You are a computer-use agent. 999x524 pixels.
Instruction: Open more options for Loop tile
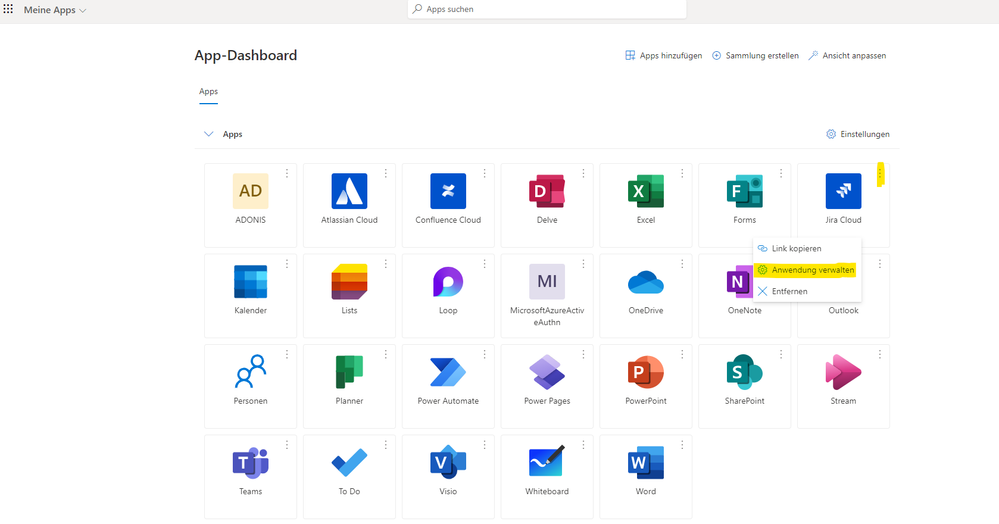[x=484, y=264]
